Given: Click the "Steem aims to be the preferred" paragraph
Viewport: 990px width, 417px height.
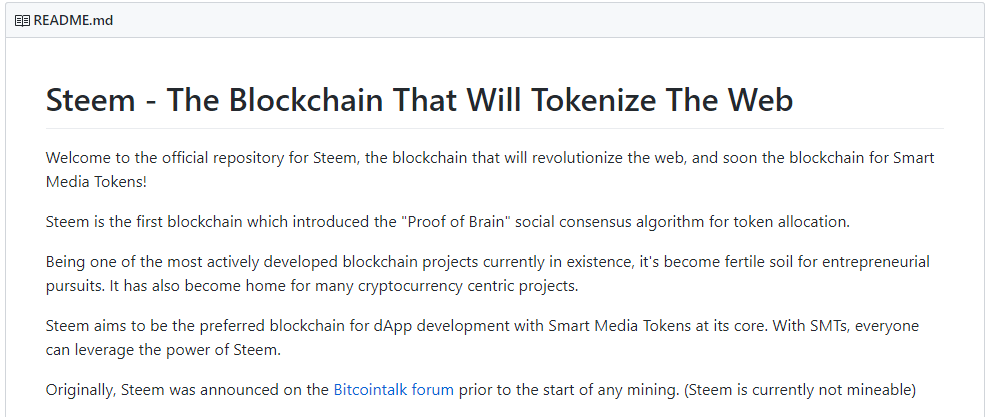Looking at the screenshot, I should [482, 338].
